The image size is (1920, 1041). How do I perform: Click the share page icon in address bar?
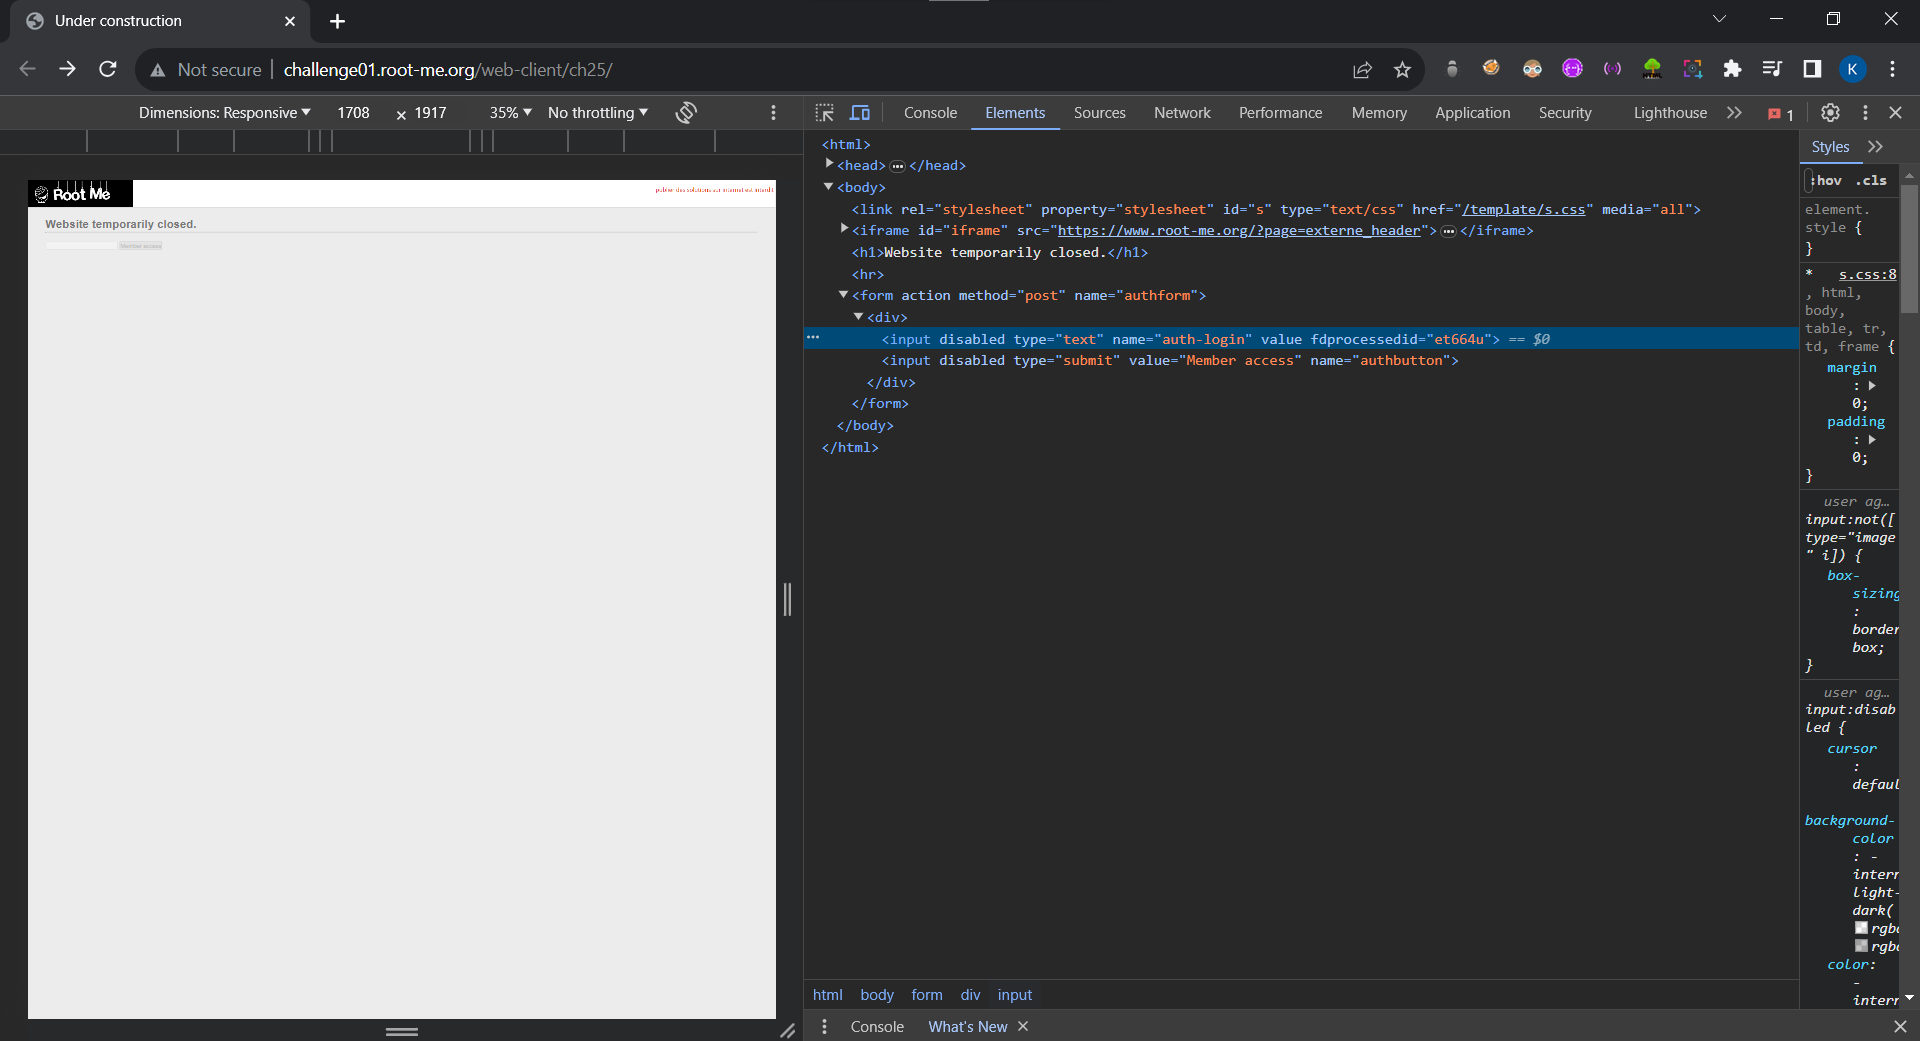coord(1362,69)
